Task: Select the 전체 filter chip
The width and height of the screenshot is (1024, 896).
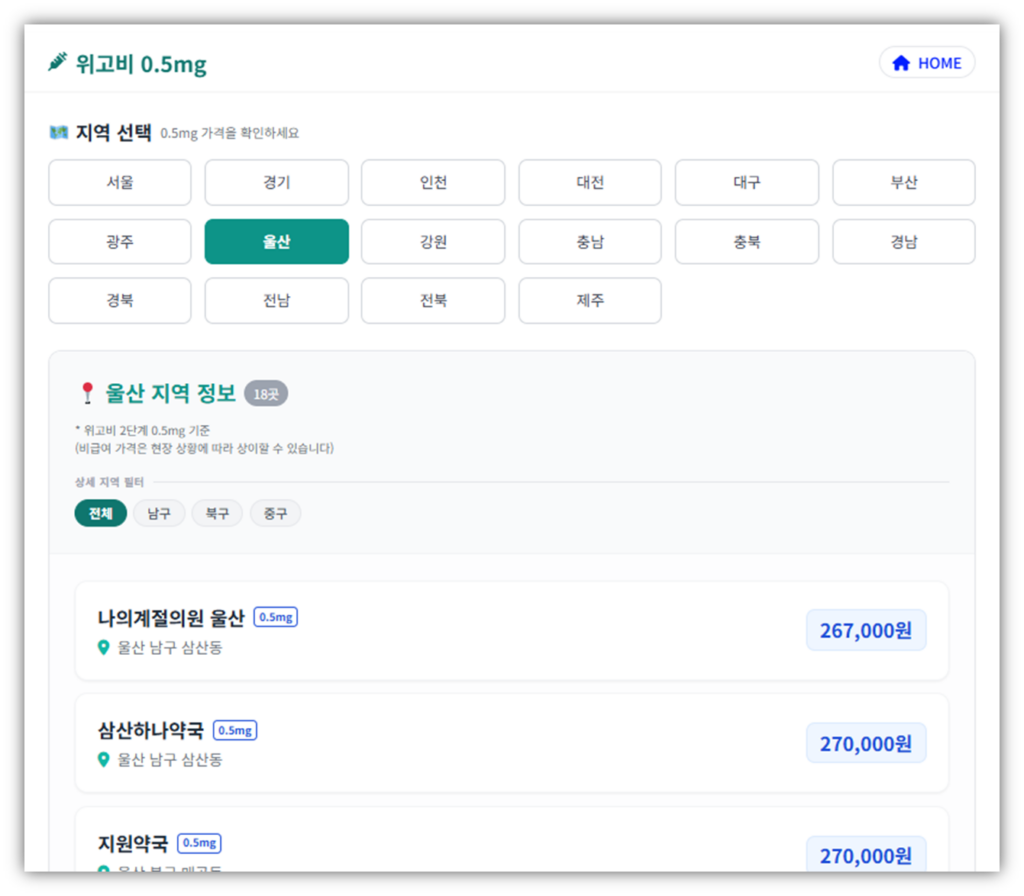Action: point(100,513)
